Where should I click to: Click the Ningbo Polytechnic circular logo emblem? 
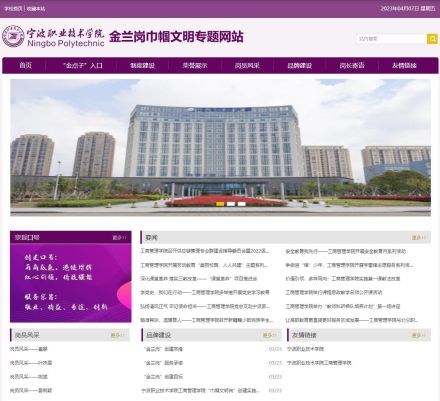[13, 36]
